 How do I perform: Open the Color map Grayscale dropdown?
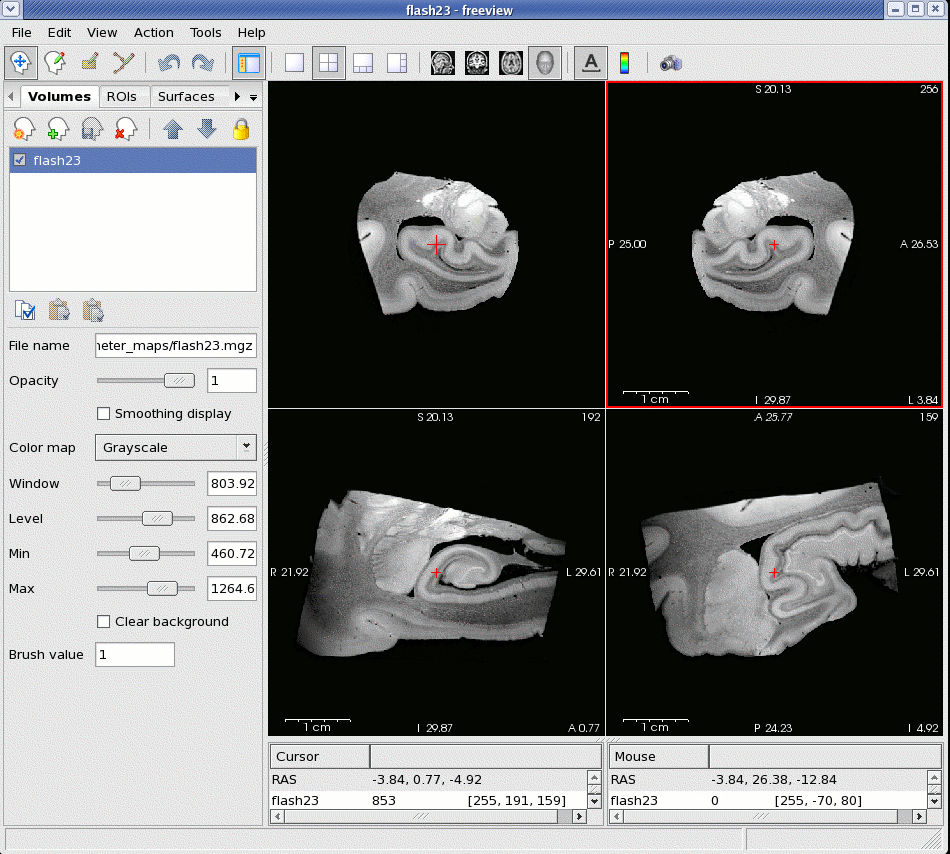coord(175,448)
